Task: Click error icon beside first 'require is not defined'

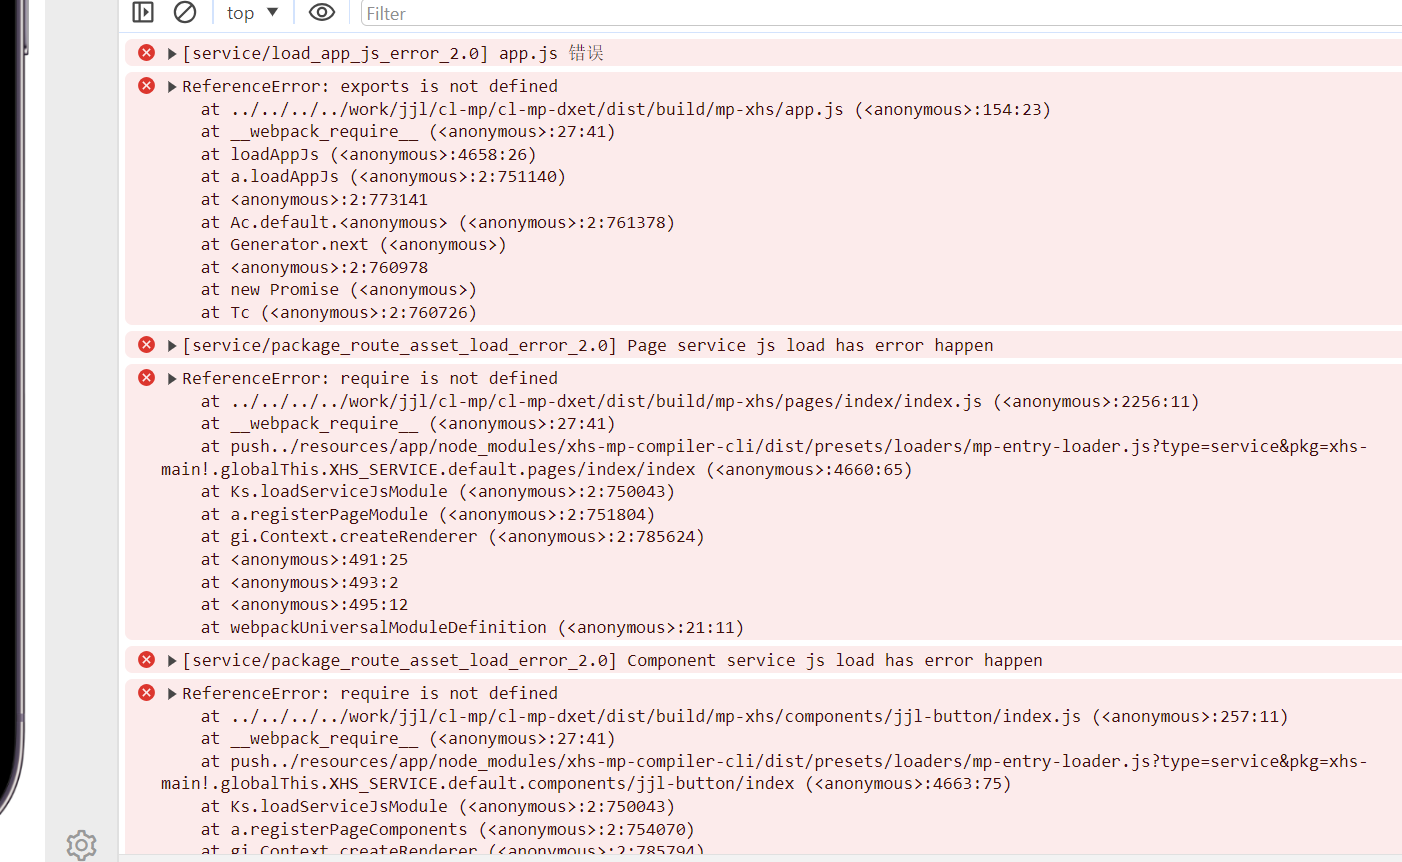Action: click(x=147, y=378)
